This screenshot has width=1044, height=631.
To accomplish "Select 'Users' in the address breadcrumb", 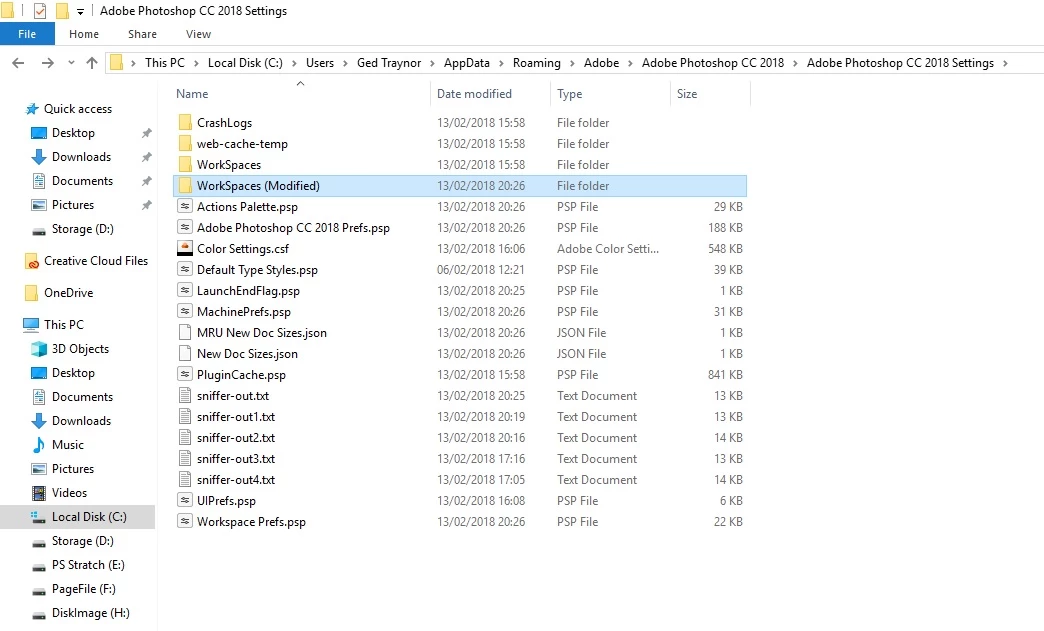I will pyautogui.click(x=320, y=63).
